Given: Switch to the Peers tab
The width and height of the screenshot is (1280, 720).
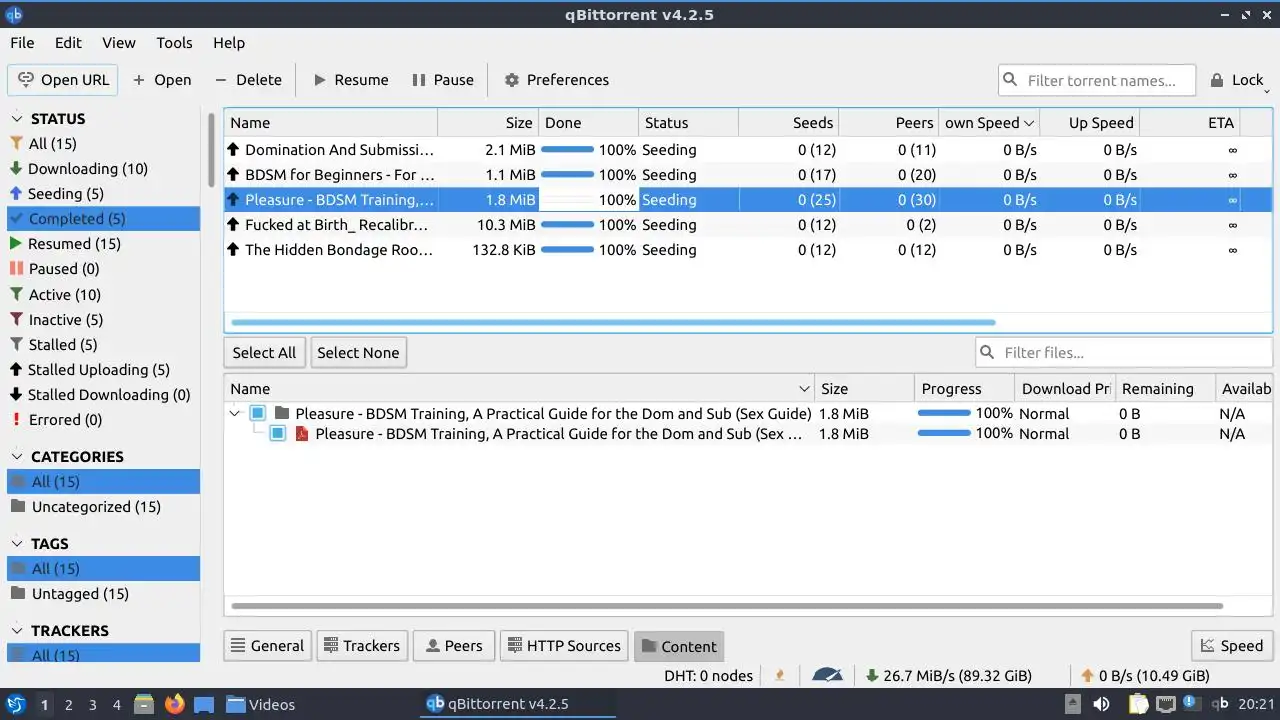Looking at the screenshot, I should [454, 646].
